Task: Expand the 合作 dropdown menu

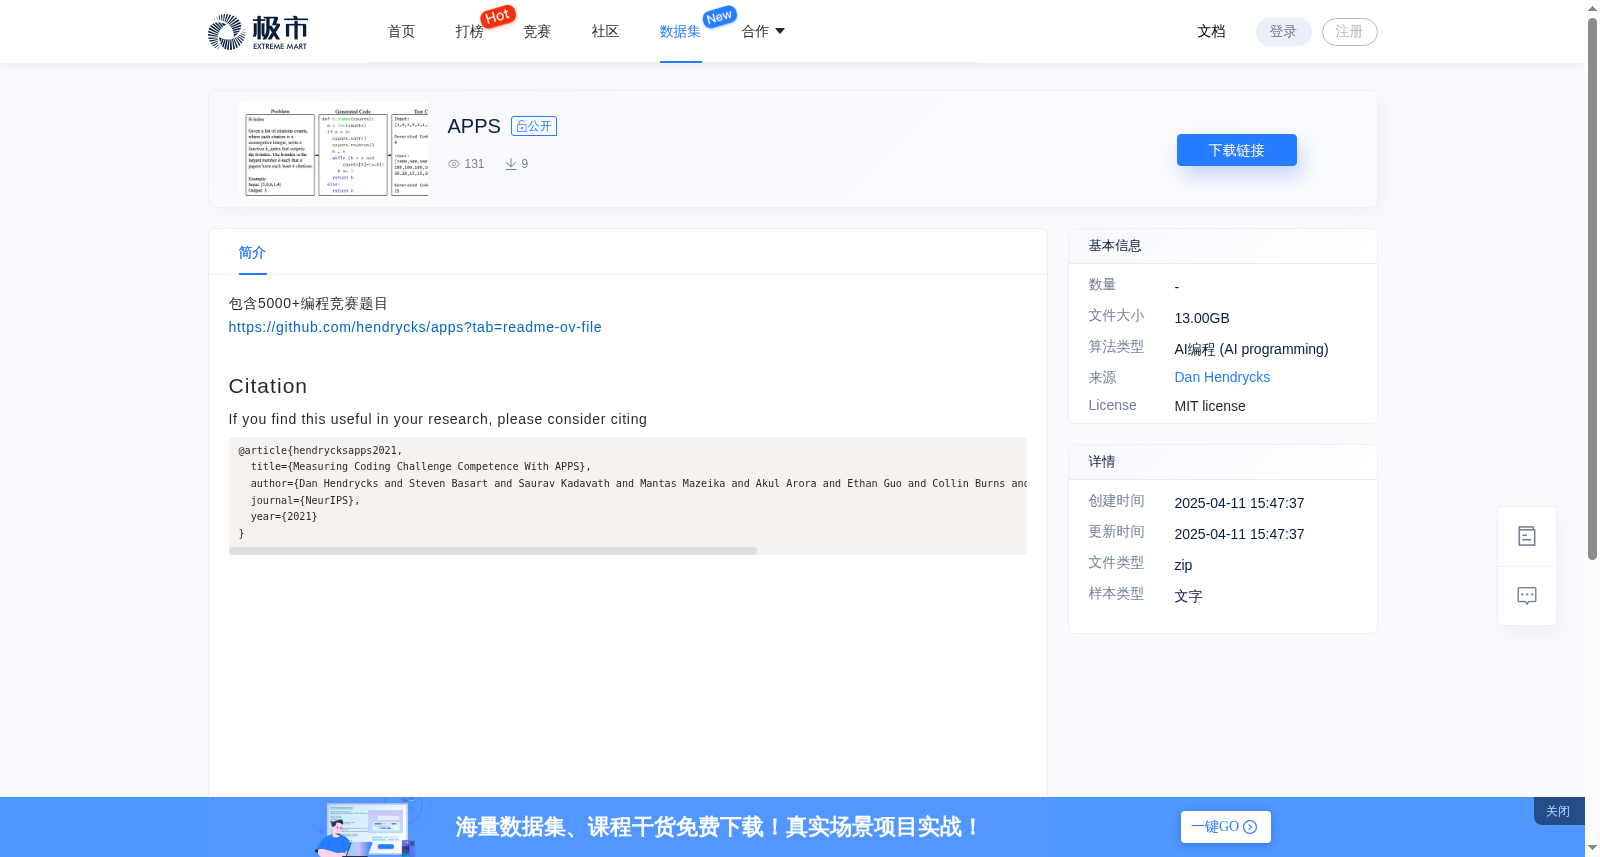Action: point(763,32)
